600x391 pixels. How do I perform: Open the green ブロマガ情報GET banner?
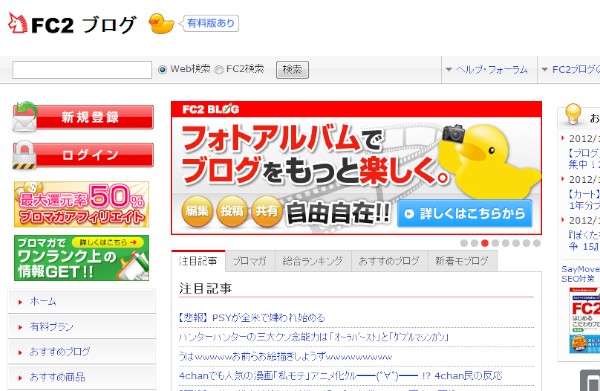[x=82, y=258]
